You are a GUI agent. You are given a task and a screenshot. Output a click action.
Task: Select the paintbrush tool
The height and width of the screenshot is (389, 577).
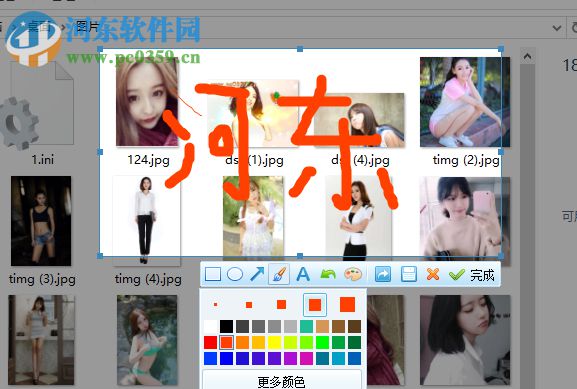coord(279,275)
